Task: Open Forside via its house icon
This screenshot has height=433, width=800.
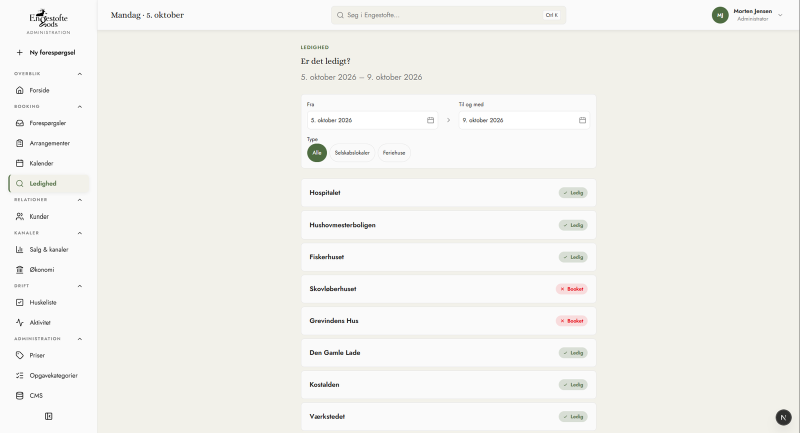Action: click(x=19, y=90)
